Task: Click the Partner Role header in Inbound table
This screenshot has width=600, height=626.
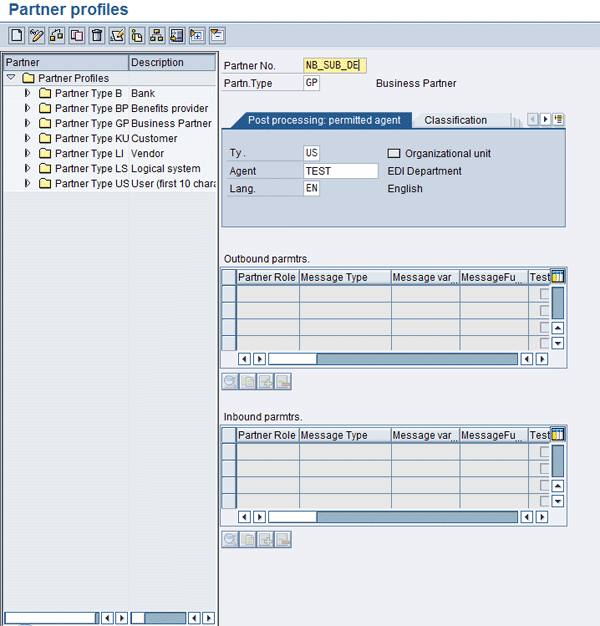Action: (266, 435)
